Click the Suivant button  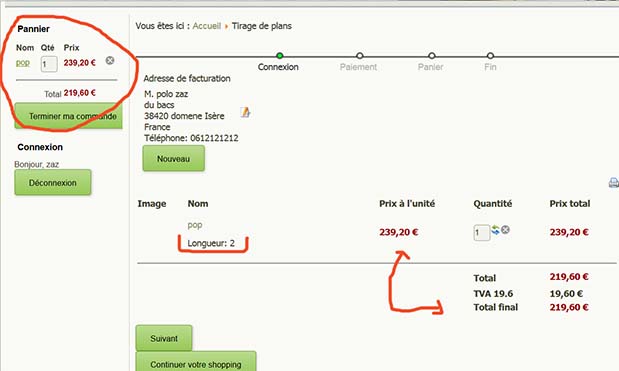[x=164, y=338]
